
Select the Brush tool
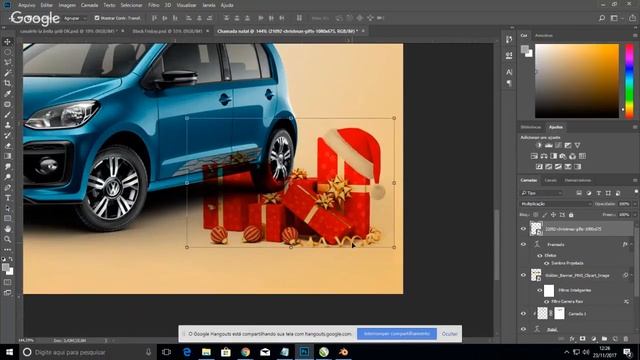(x=7, y=115)
